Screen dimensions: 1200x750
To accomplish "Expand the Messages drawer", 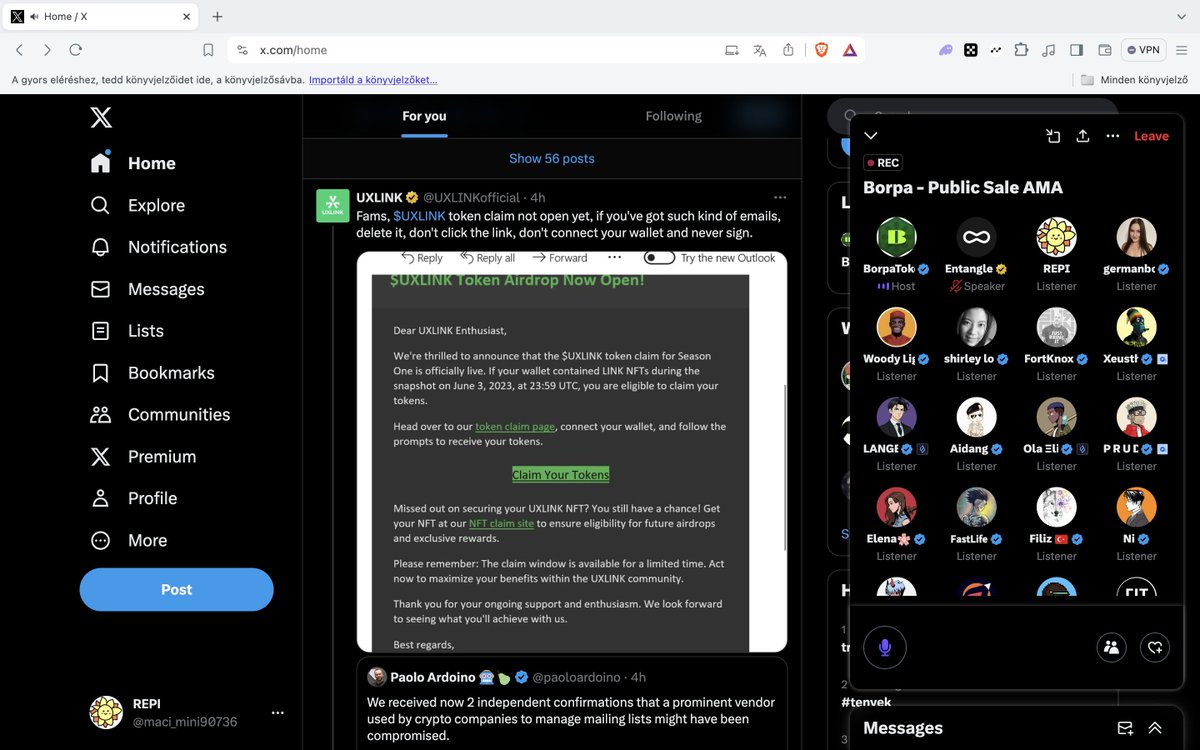I will 1155,728.
